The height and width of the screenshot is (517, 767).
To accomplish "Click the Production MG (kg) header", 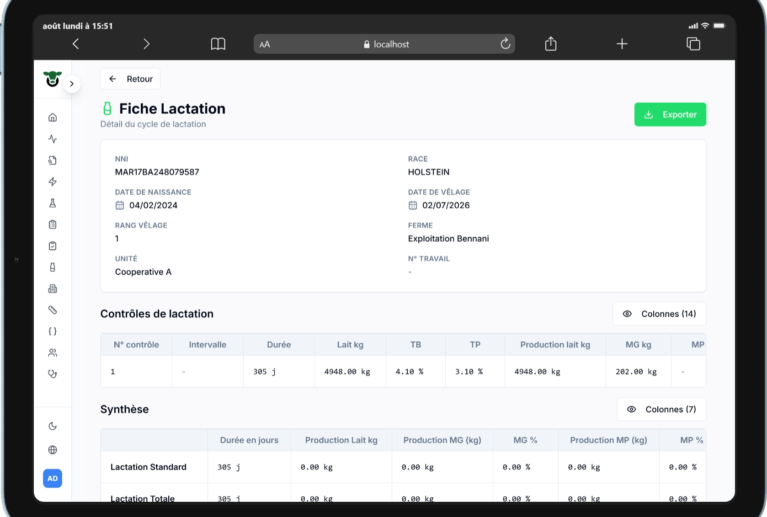I will 442,440.
